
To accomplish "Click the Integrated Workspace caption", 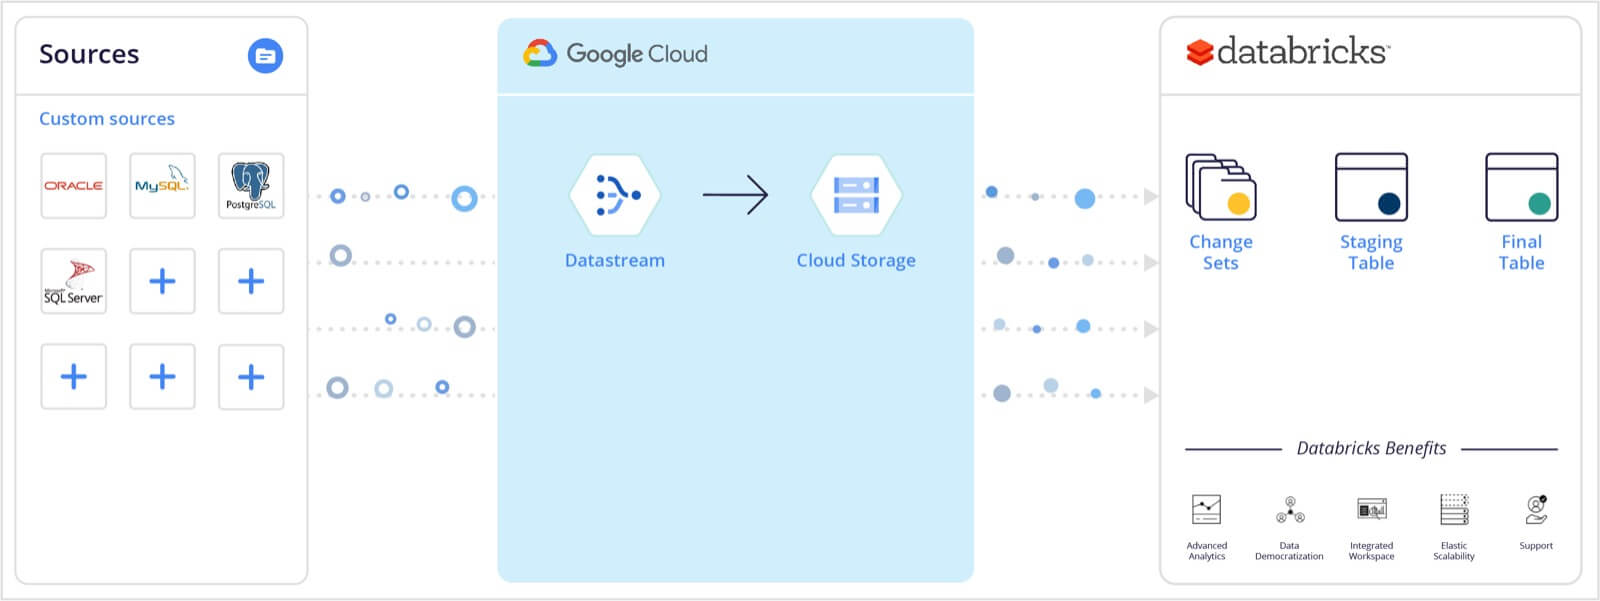I will (x=1371, y=551).
